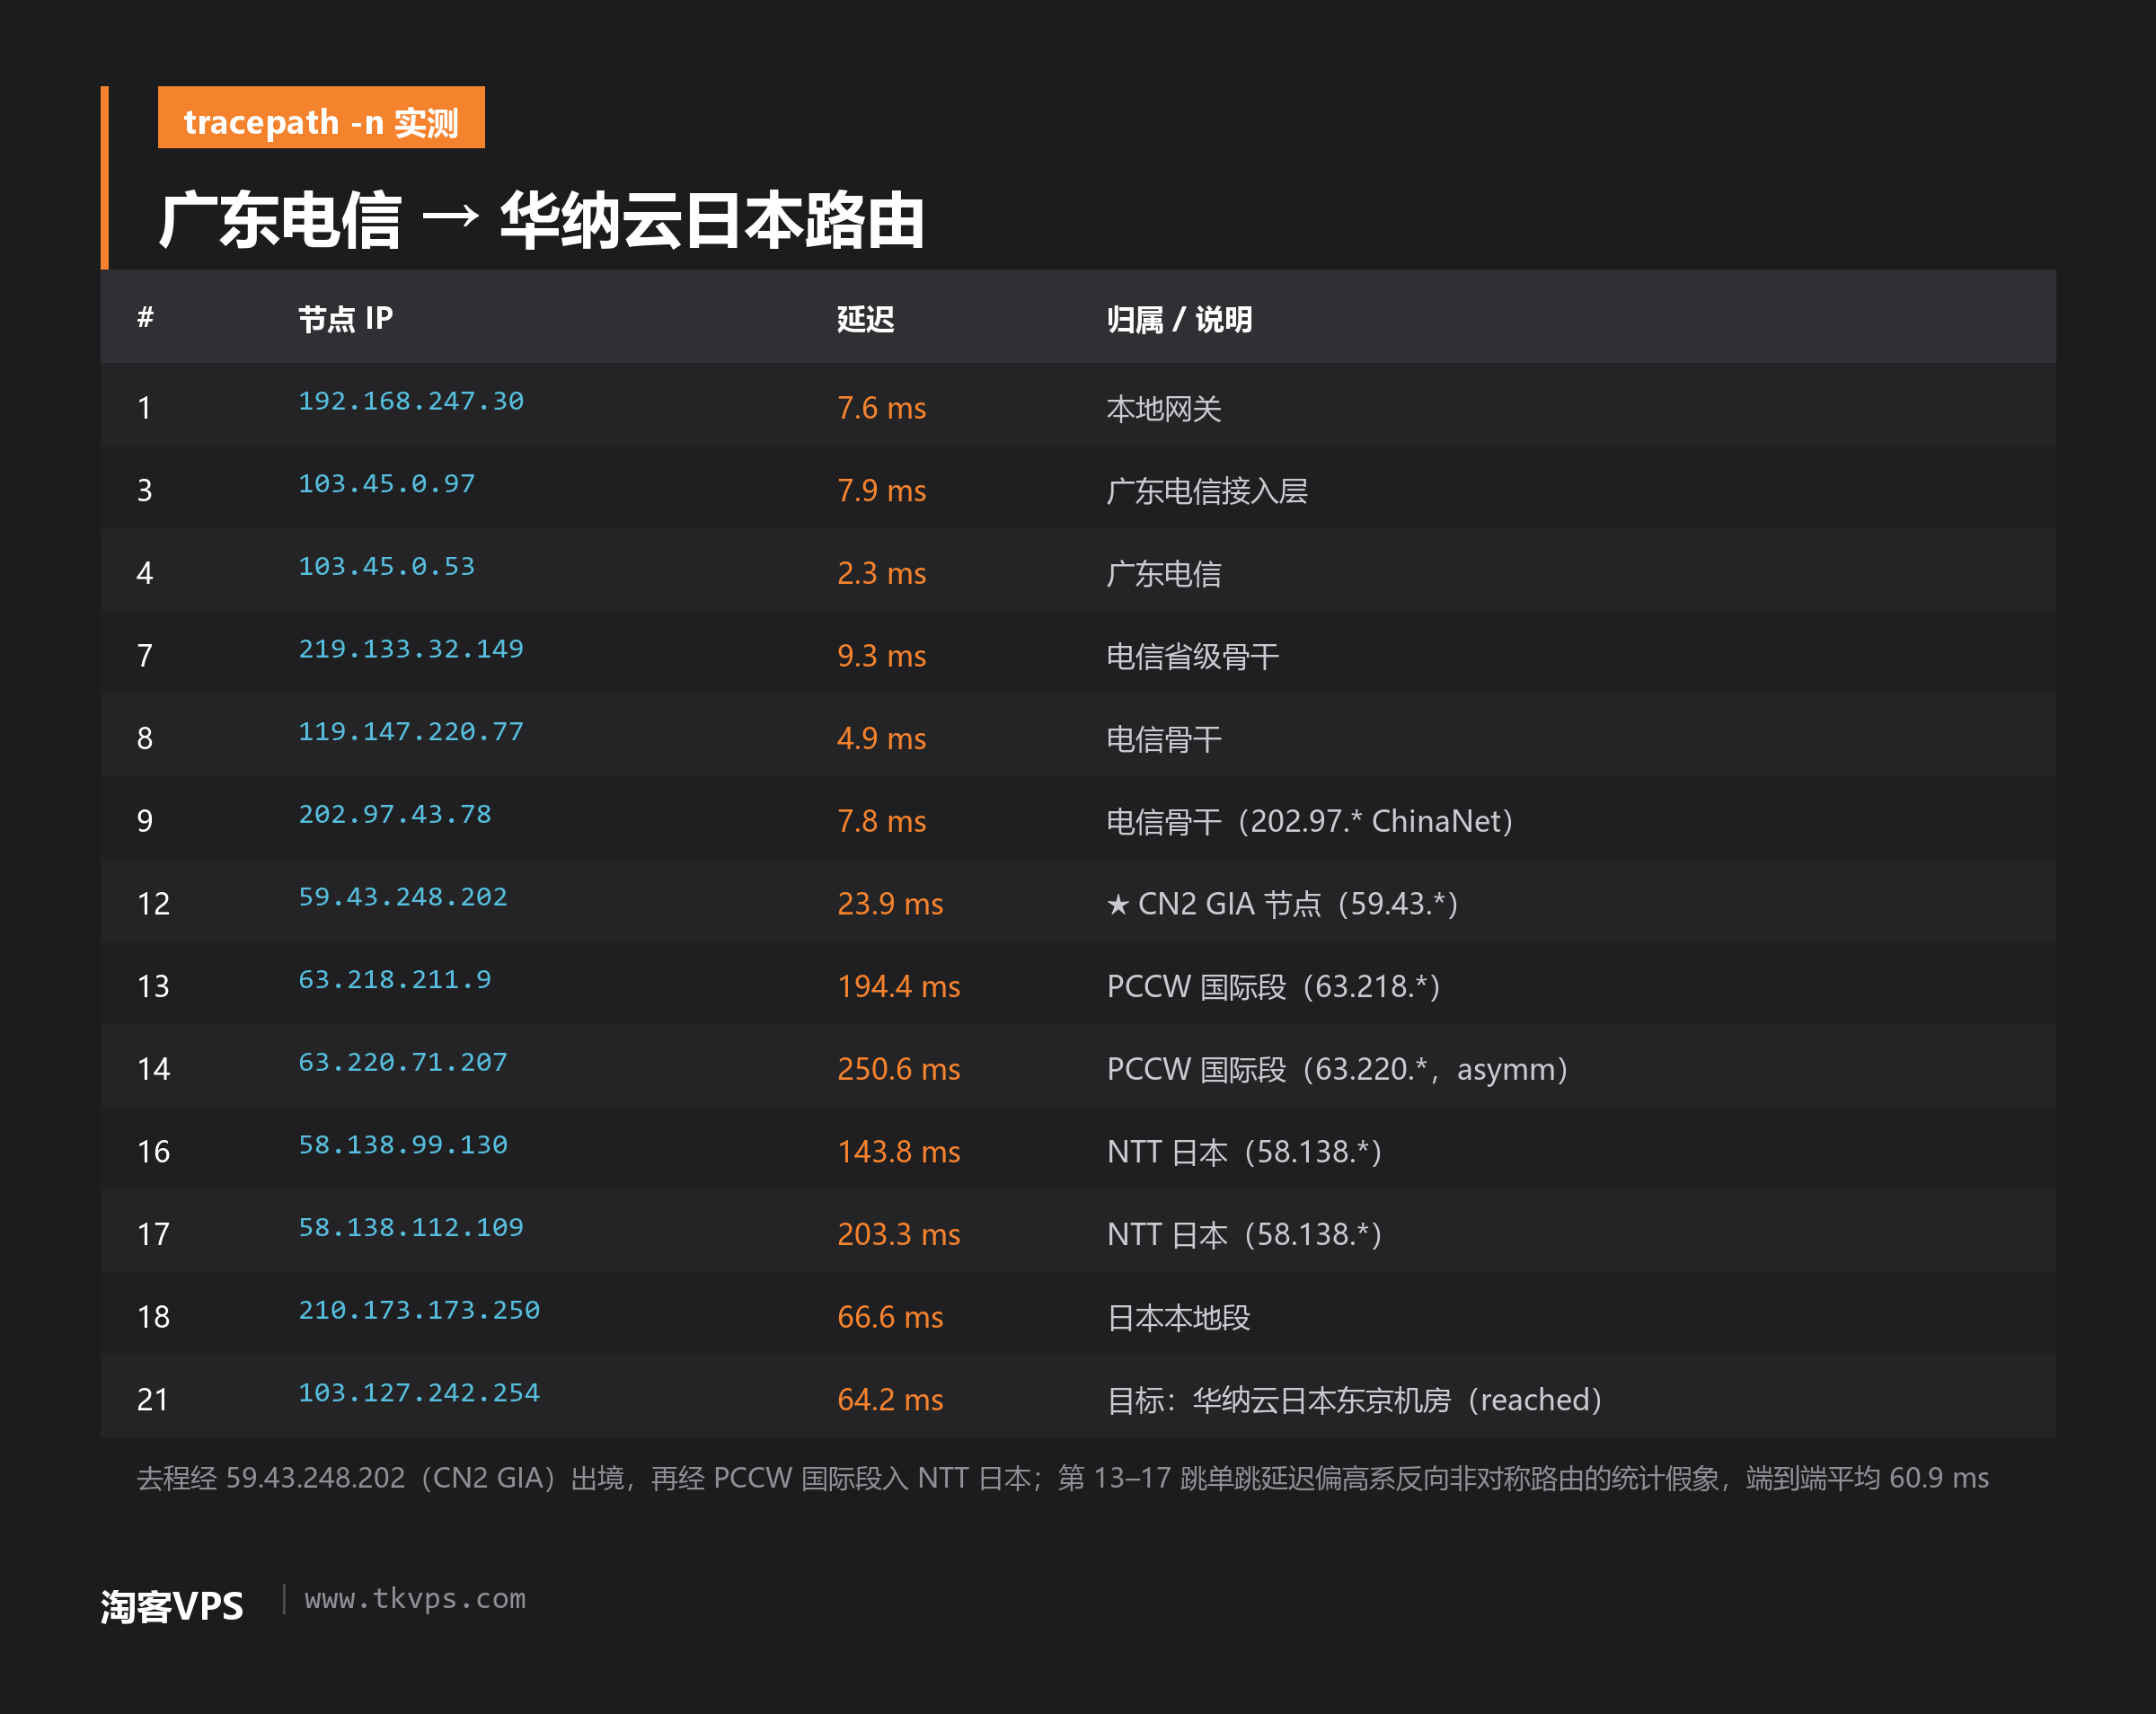
Task: Click the 203.3 ms latency value
Action: pyautogui.click(x=898, y=1235)
